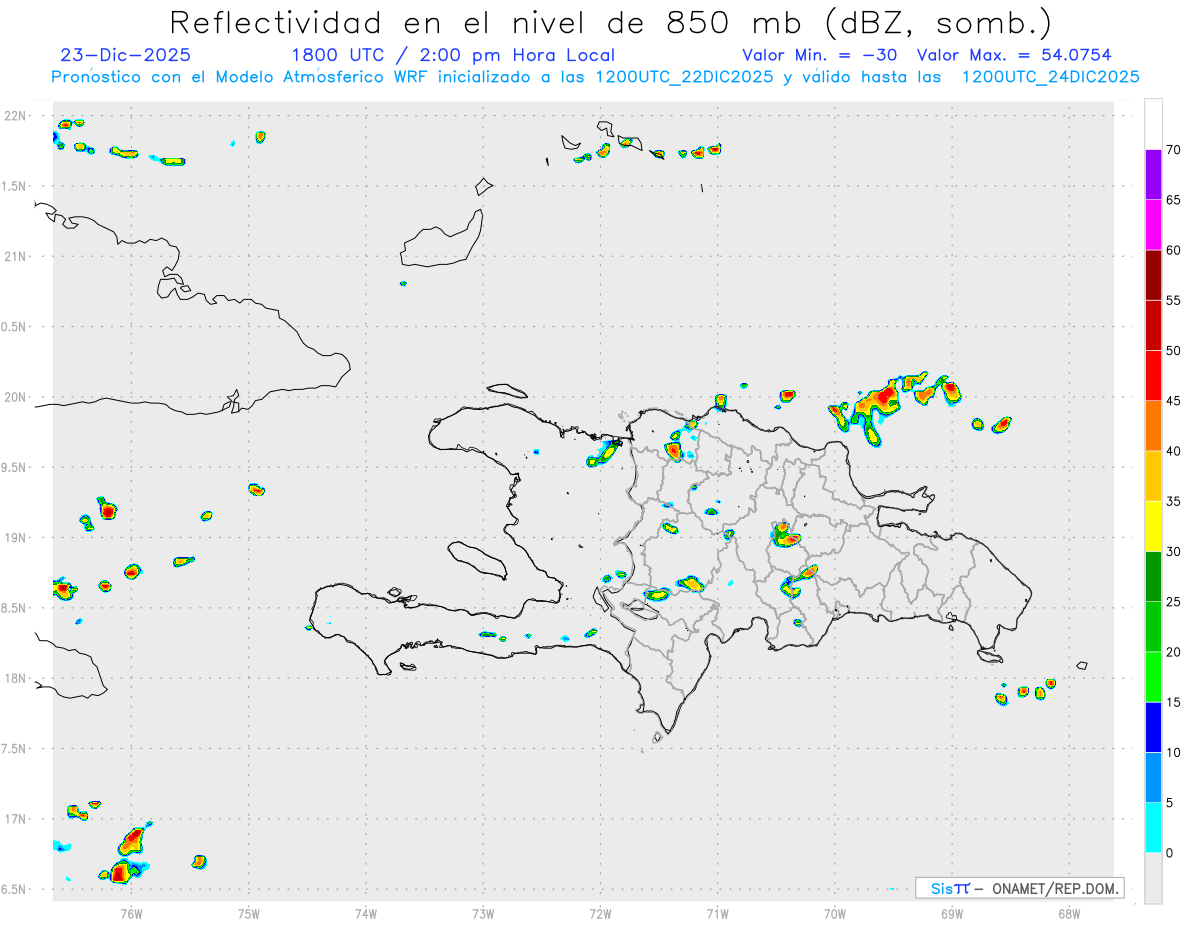
Task: Pick the magenta 60-65 dBZ colorbar segment
Action: click(1153, 225)
